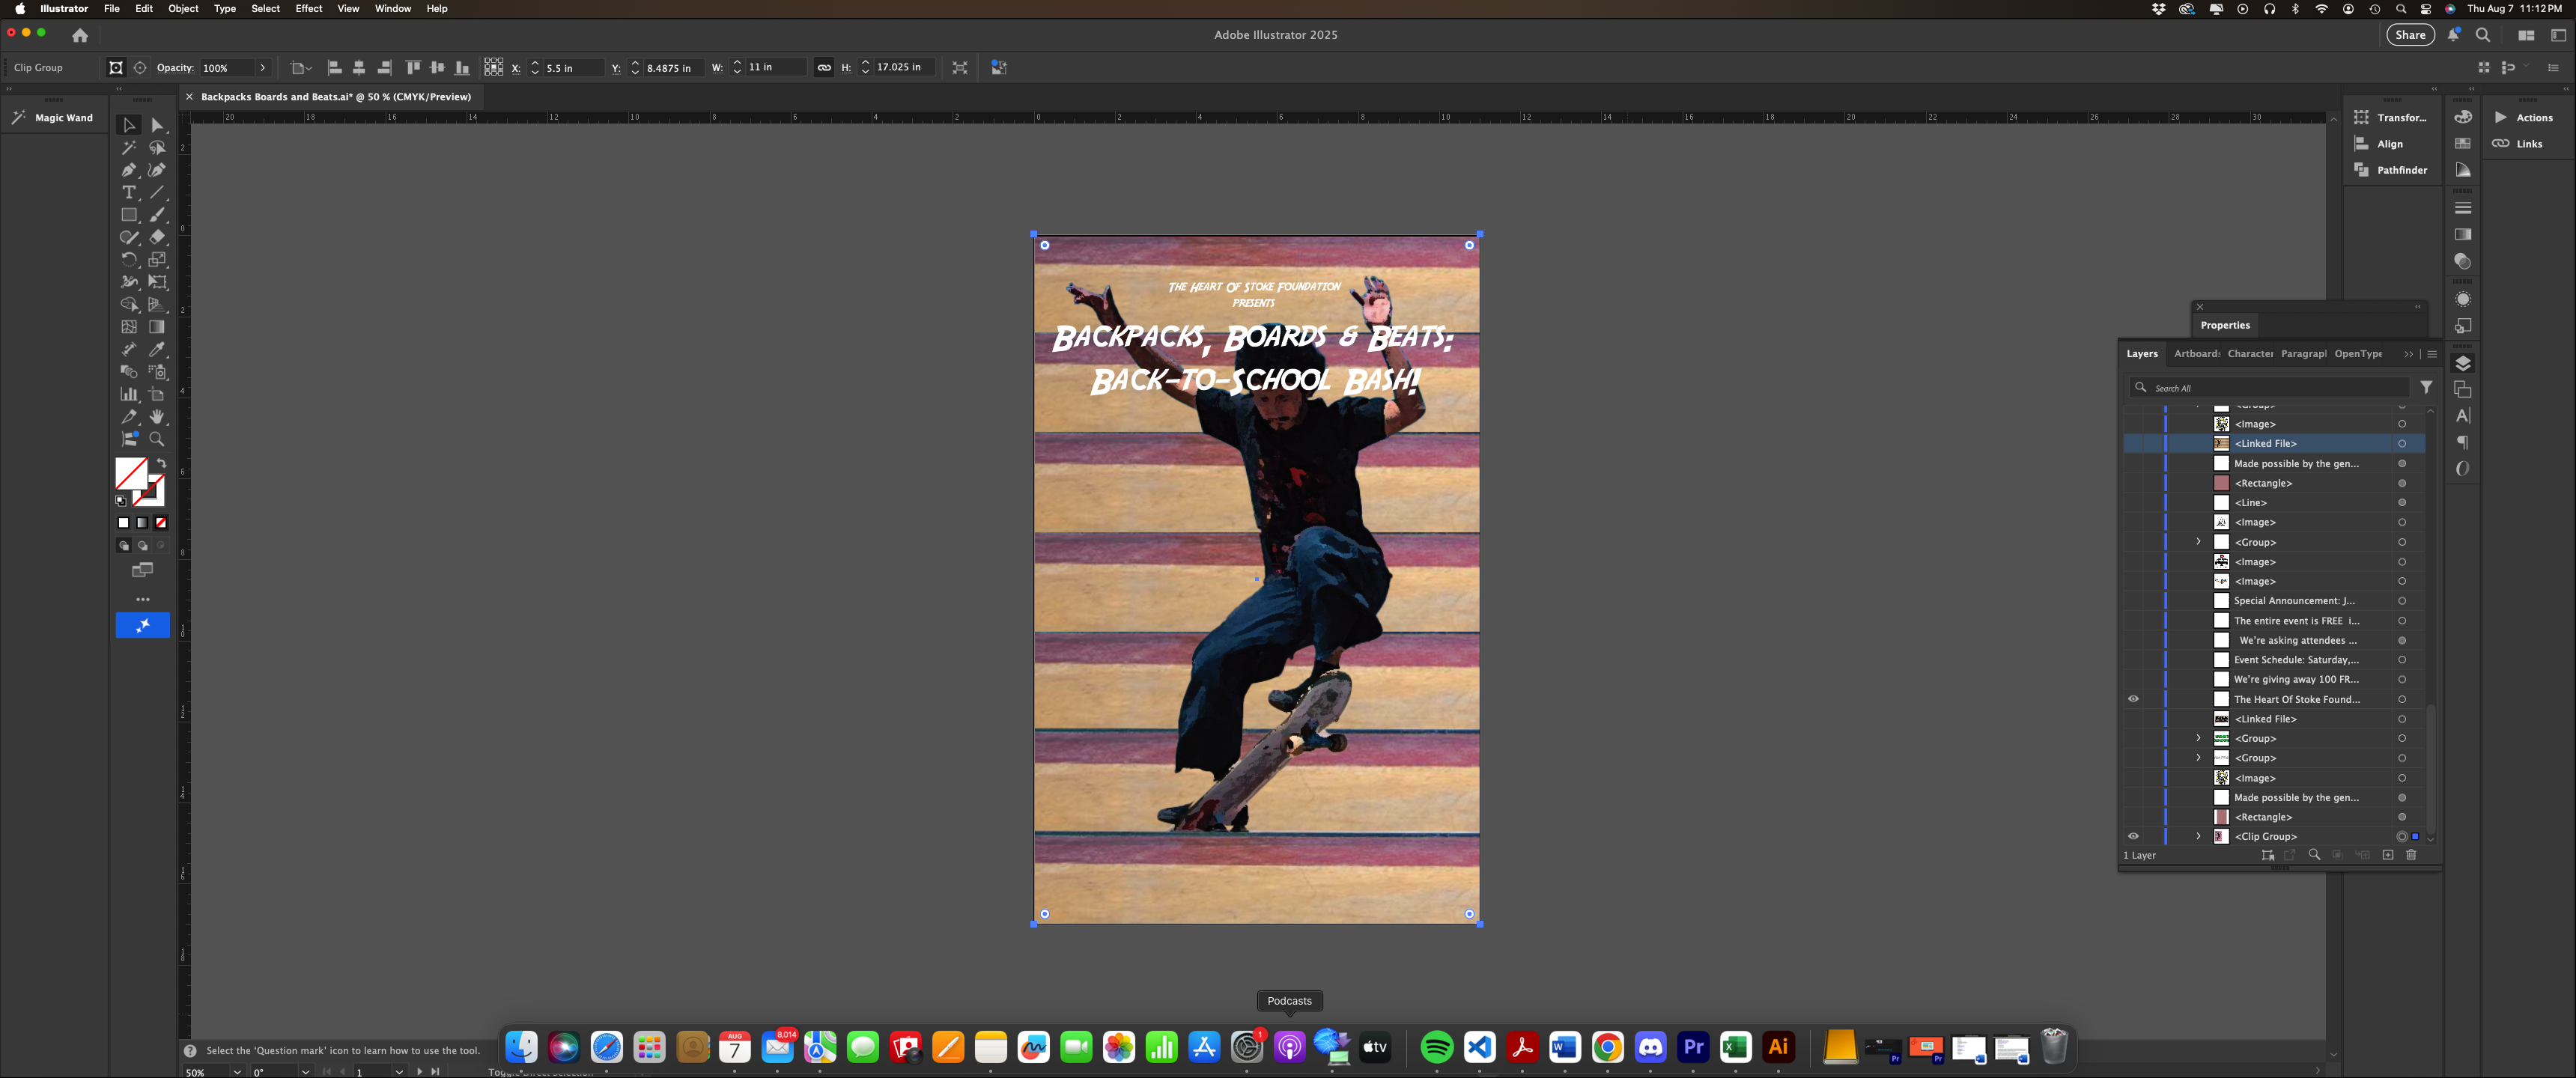
Task: Enable Draw Normal mode
Action: pyautogui.click(x=124, y=546)
